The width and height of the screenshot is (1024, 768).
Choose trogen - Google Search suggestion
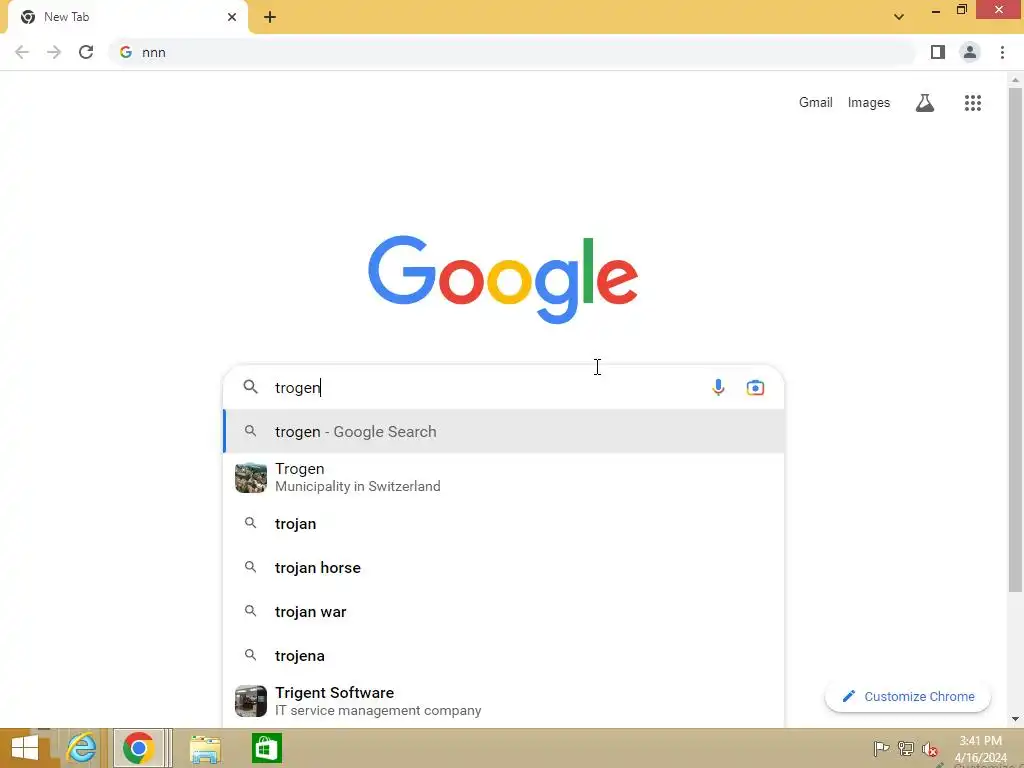[x=504, y=431]
